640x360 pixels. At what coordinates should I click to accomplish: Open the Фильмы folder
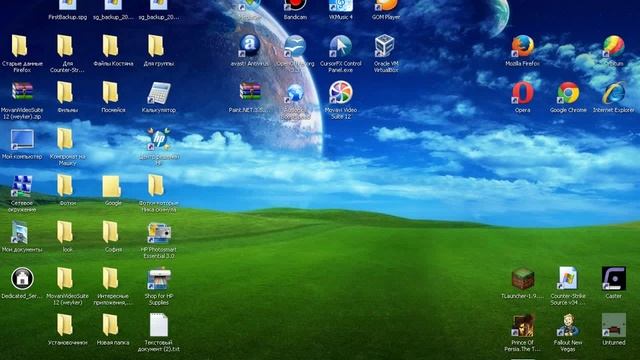65,92
